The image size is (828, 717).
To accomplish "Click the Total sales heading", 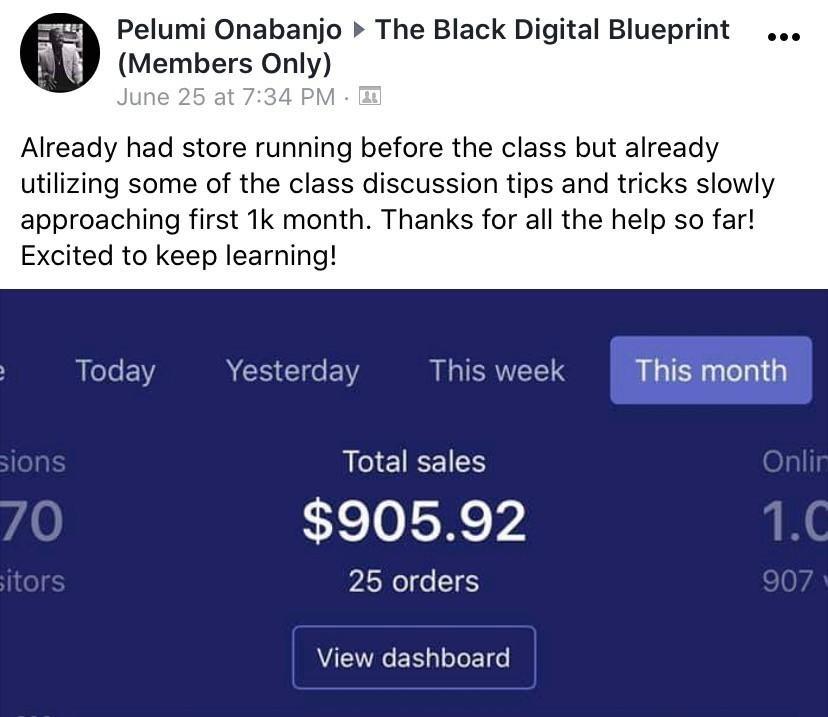I will (414, 461).
